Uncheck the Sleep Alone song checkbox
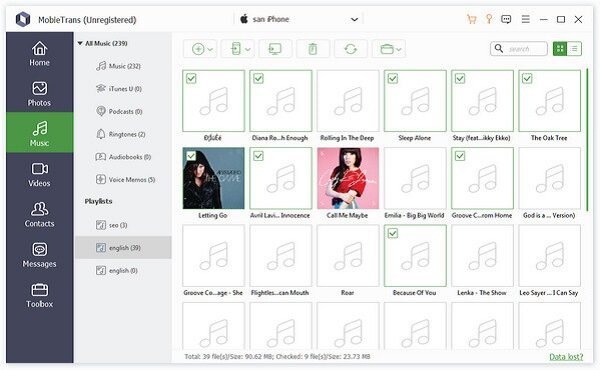The width and height of the screenshot is (600, 370). [x=393, y=78]
